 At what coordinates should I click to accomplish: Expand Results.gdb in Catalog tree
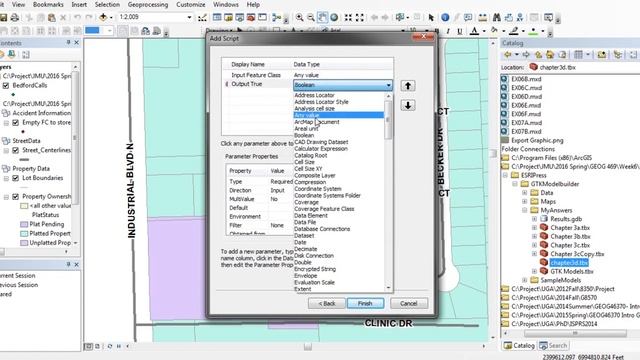[x=534, y=219]
